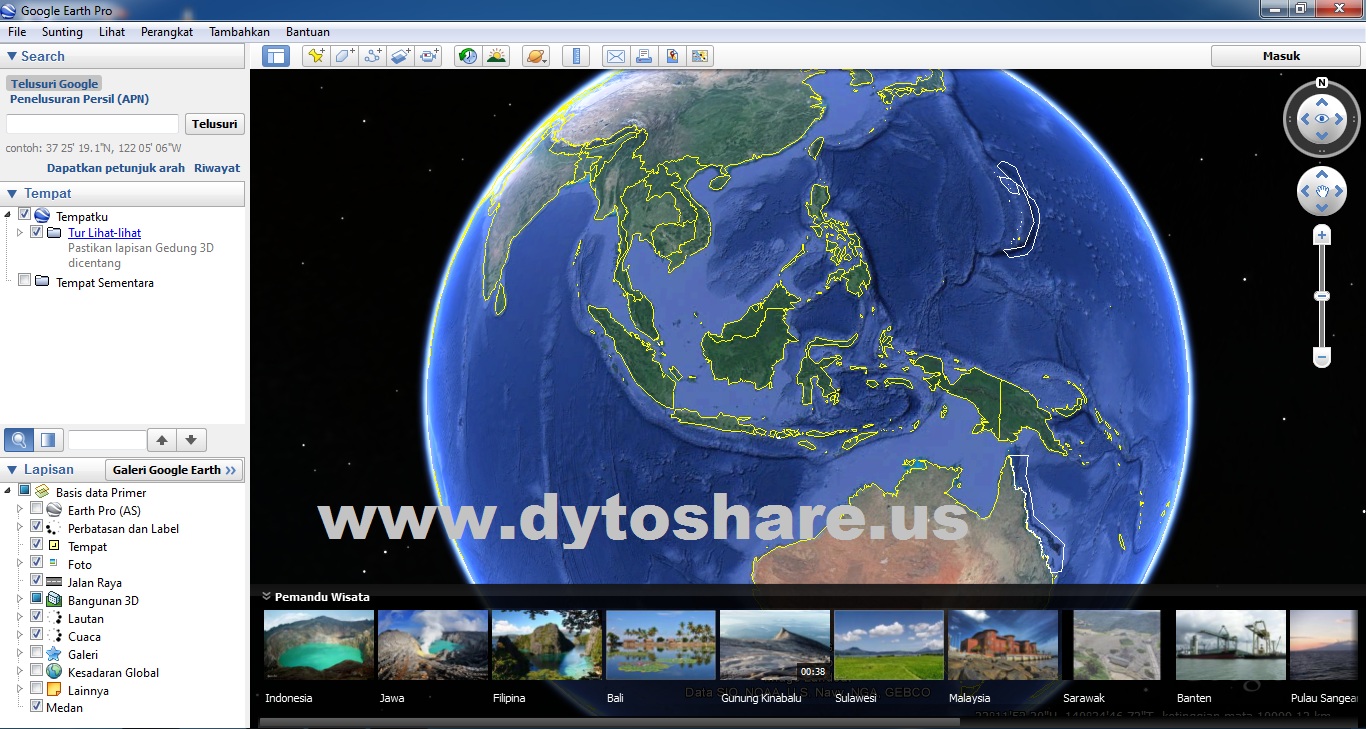The height and width of the screenshot is (729, 1368).
Task: Add an image overlay from the toolbar
Action: click(x=401, y=56)
